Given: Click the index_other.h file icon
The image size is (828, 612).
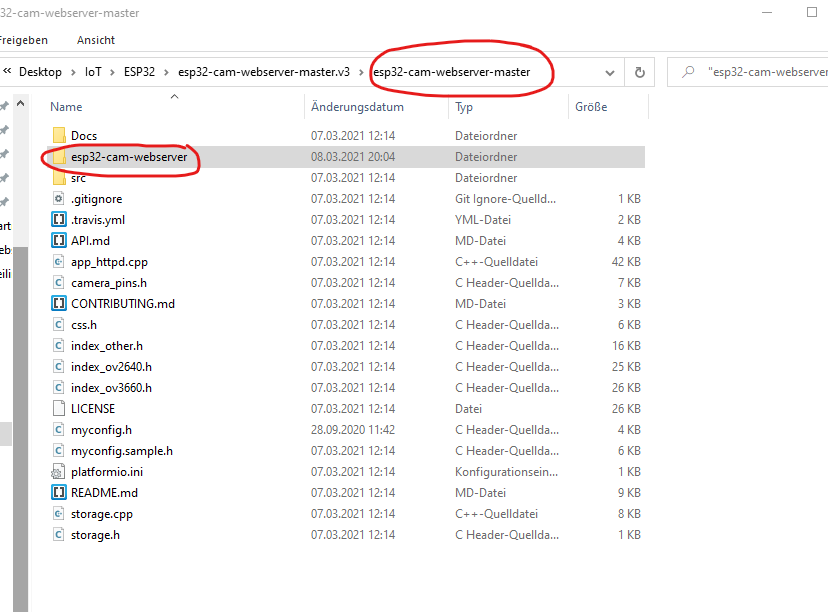Looking at the screenshot, I should point(59,346).
